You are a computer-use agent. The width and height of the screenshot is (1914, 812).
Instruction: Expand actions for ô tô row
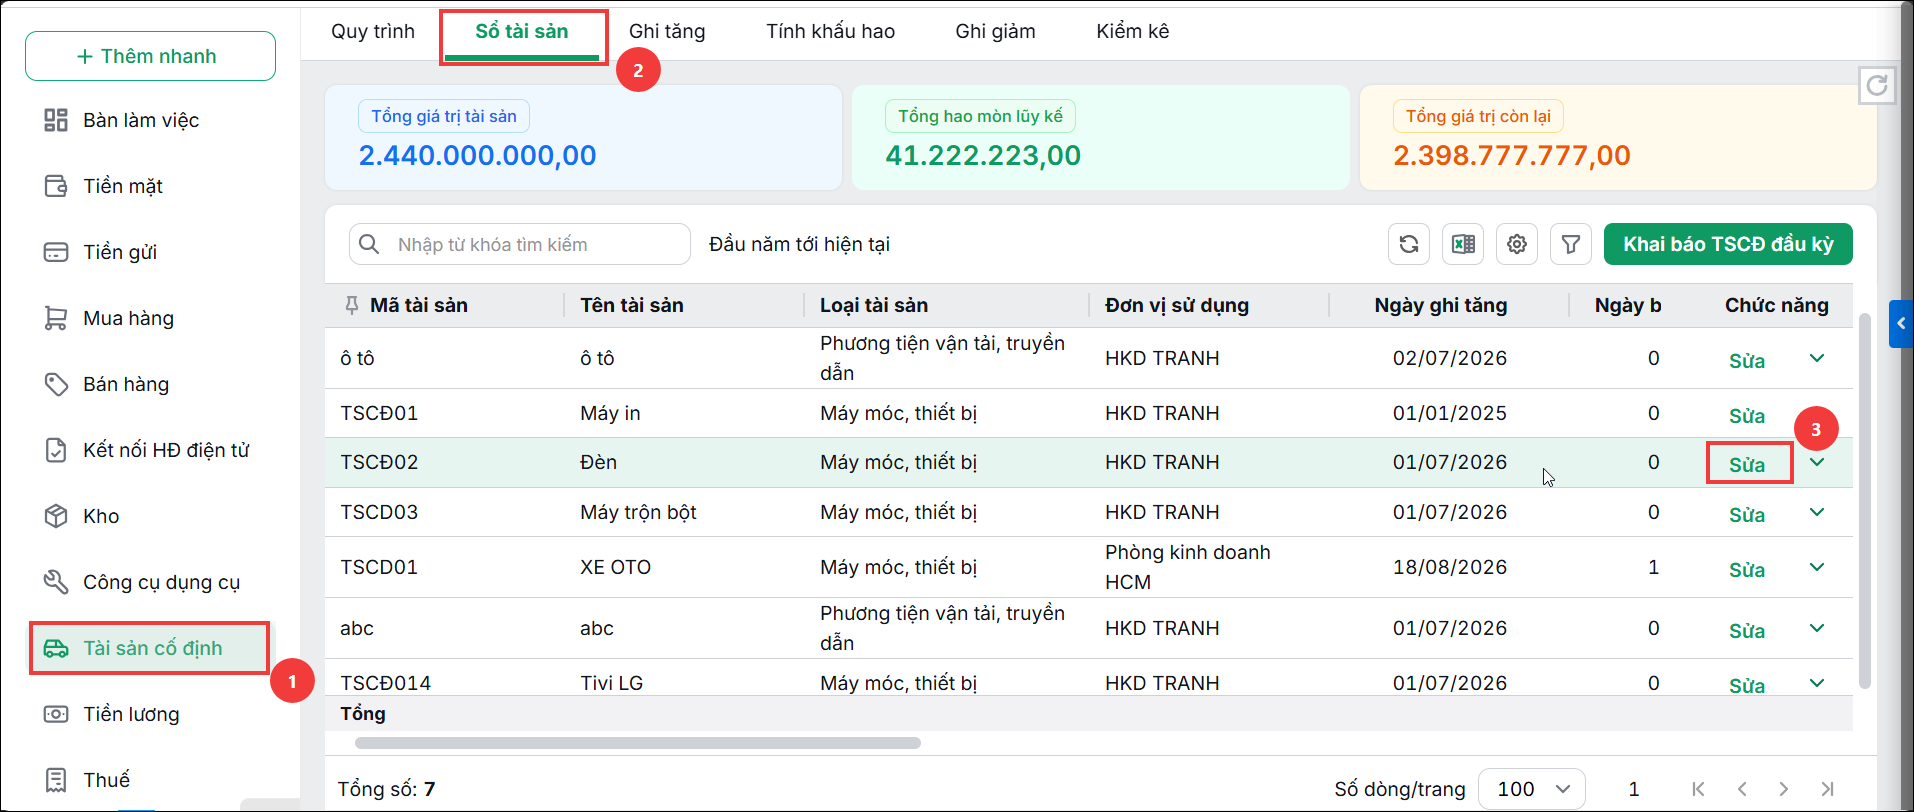click(1817, 358)
